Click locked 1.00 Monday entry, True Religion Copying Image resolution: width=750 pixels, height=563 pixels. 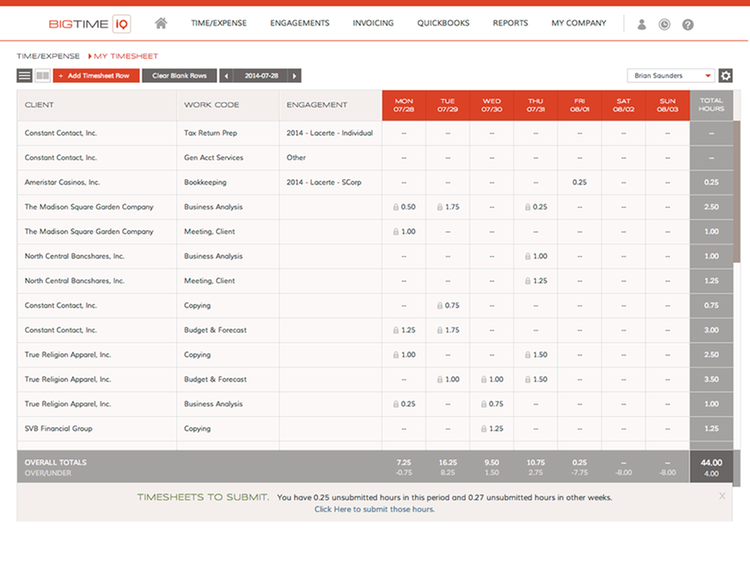(x=404, y=355)
